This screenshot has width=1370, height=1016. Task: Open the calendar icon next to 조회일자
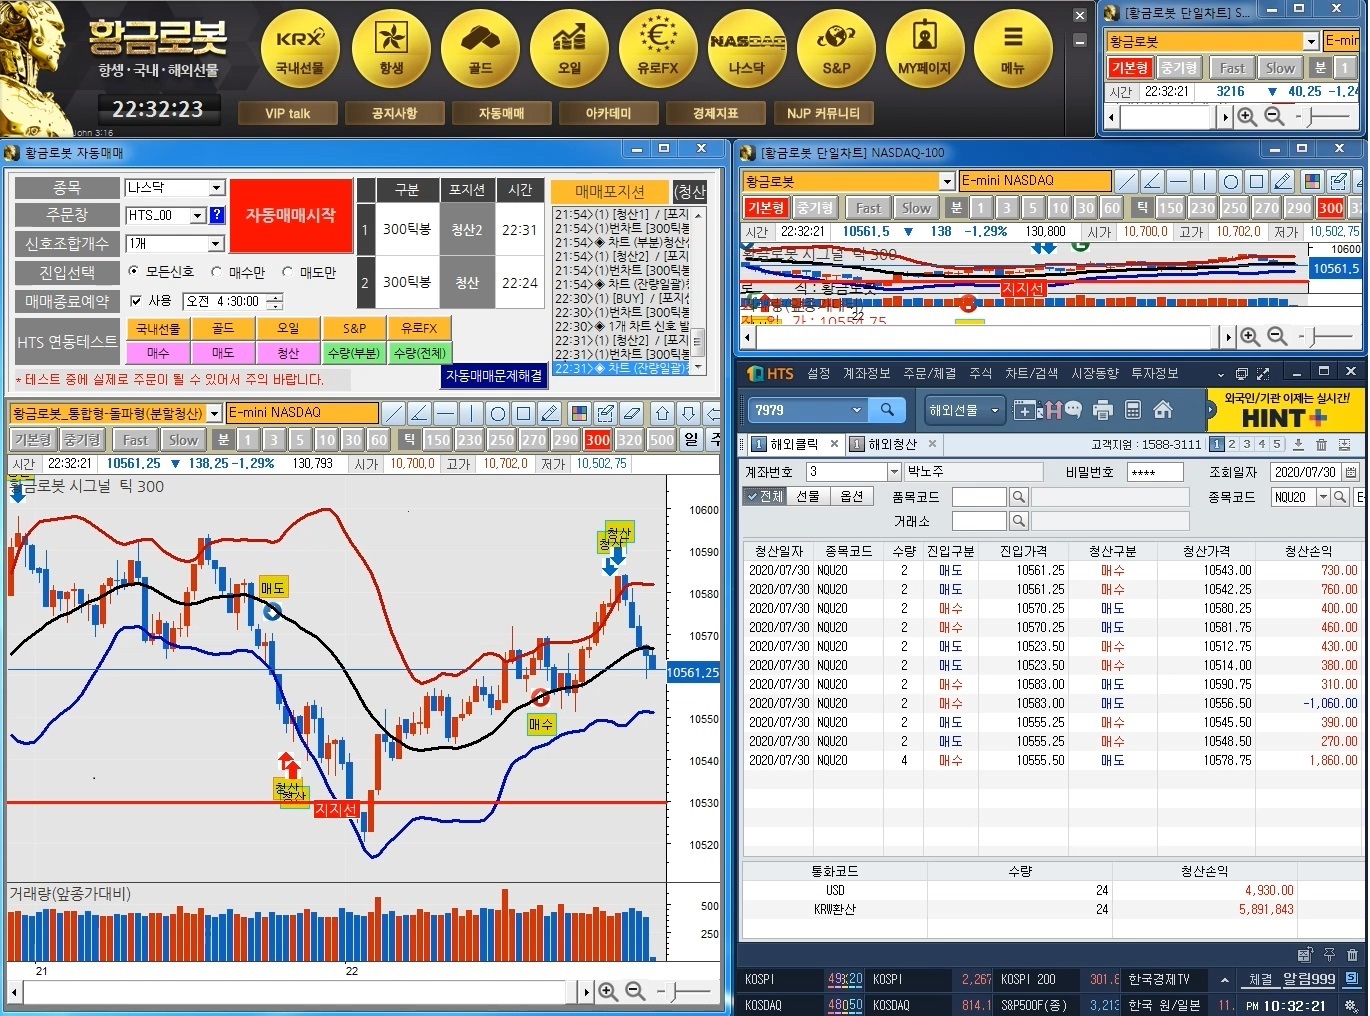point(1351,472)
